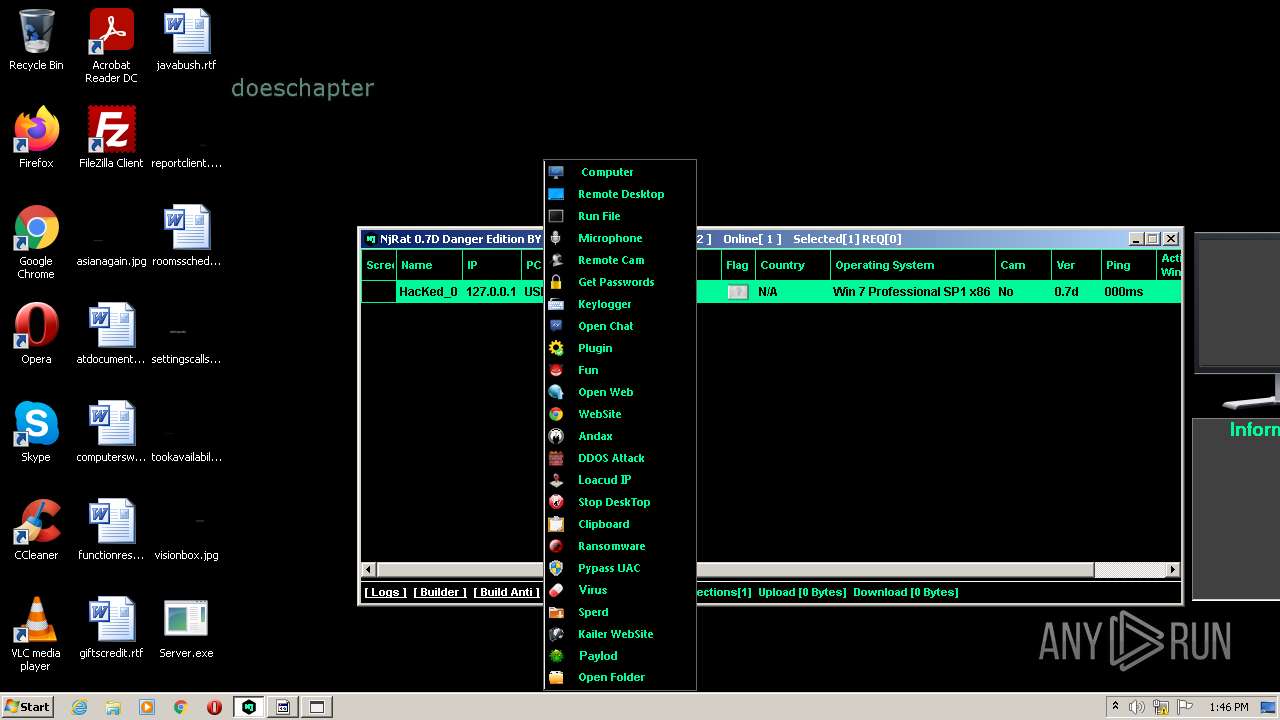Click the IP column header
The image size is (1280, 720).
[x=491, y=265]
